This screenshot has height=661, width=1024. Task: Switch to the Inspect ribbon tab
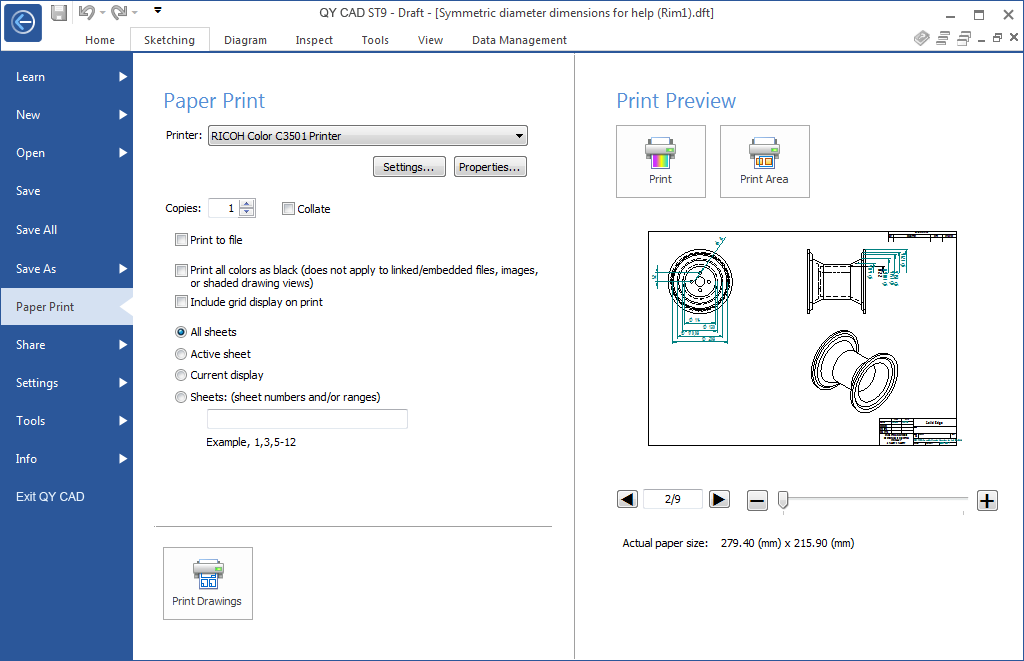[314, 40]
